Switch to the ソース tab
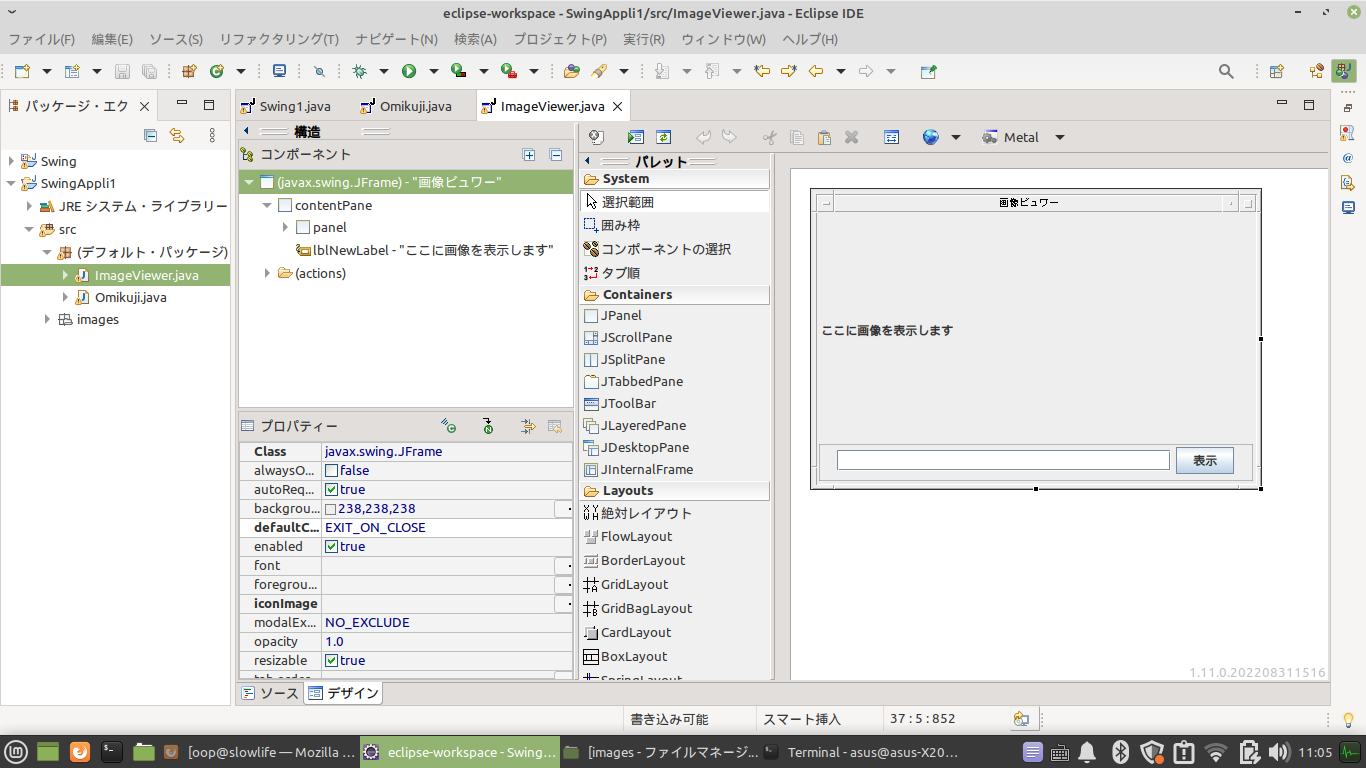This screenshot has width=1366, height=768. pos(270,693)
